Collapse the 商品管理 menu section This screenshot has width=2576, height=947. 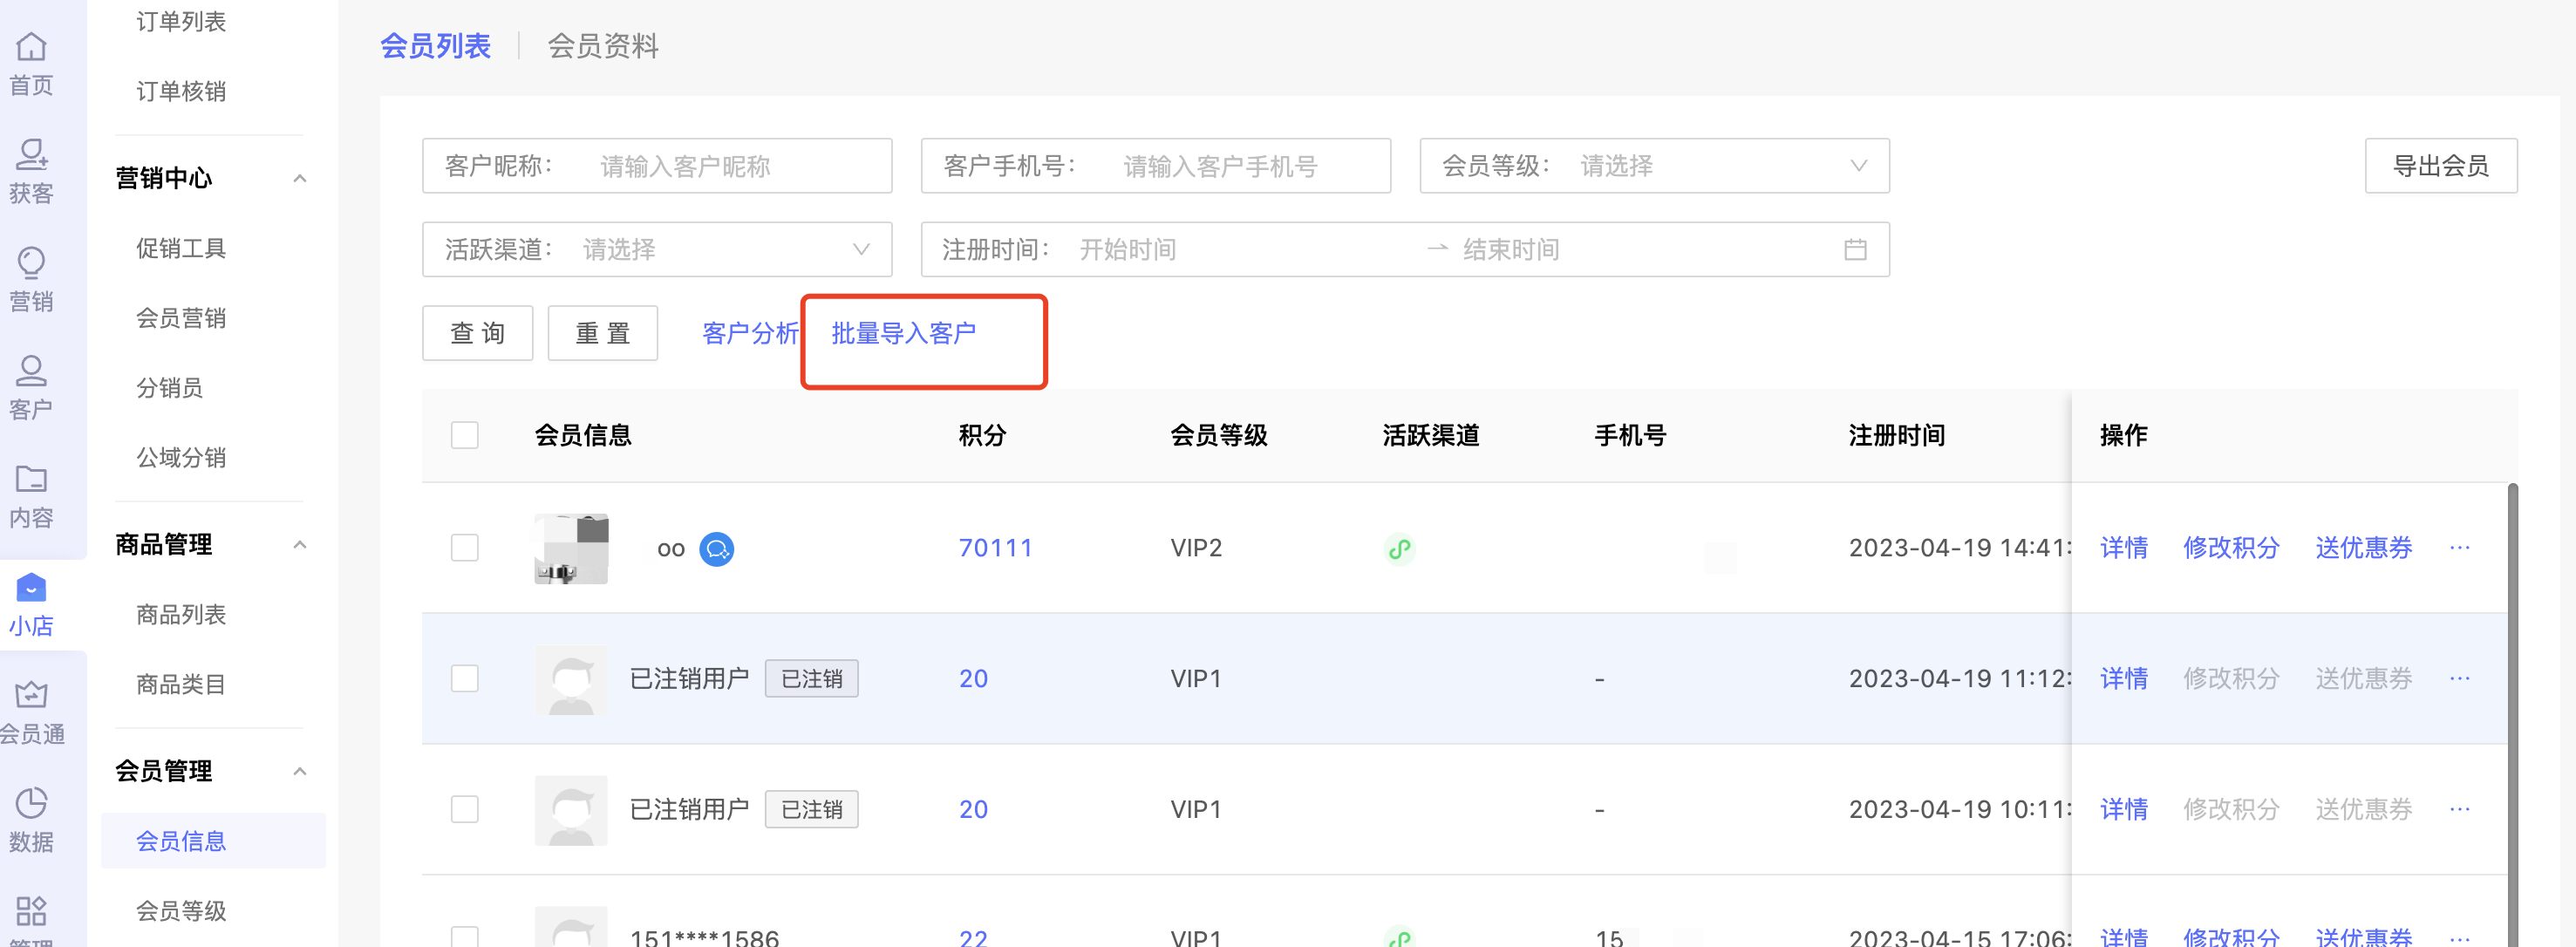pyautogui.click(x=299, y=544)
